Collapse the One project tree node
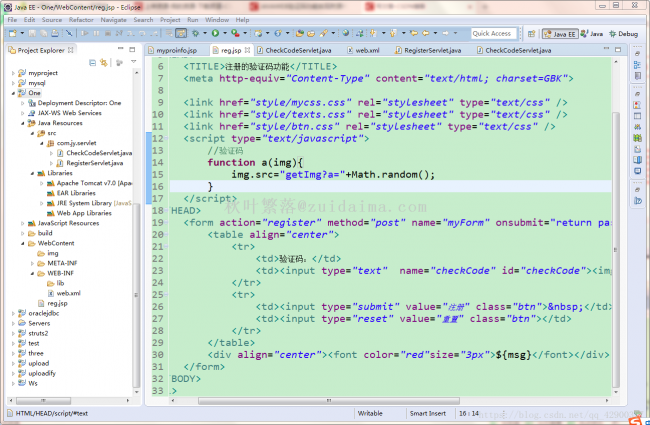The image size is (650, 425). [x=12, y=92]
